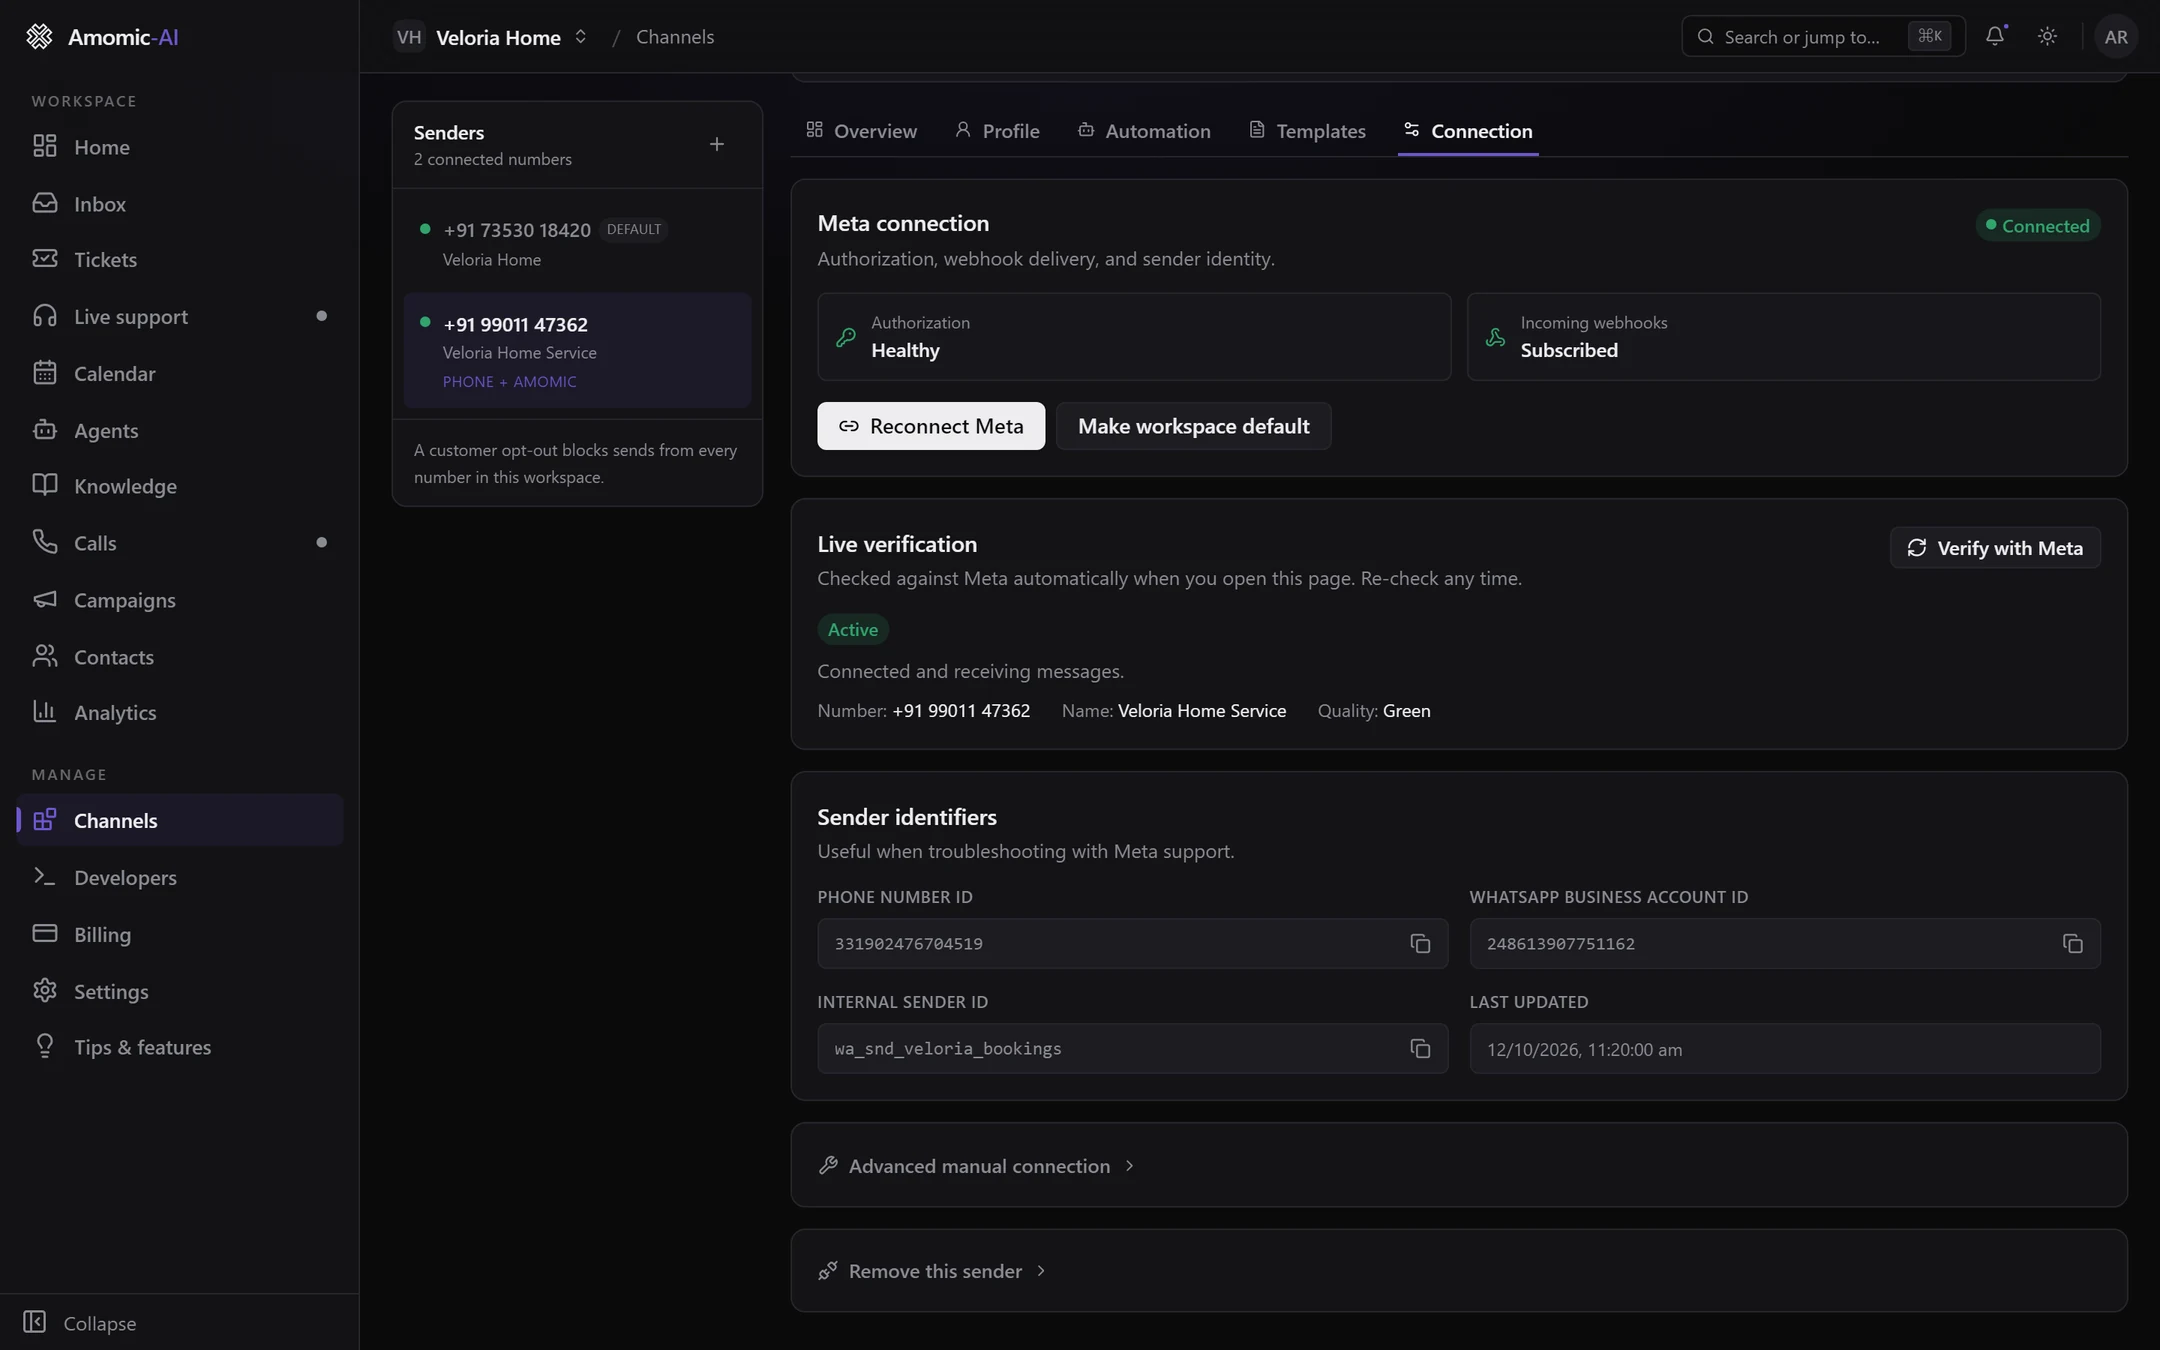Open the Knowledge section
This screenshot has width=2160, height=1350.
[x=180, y=486]
